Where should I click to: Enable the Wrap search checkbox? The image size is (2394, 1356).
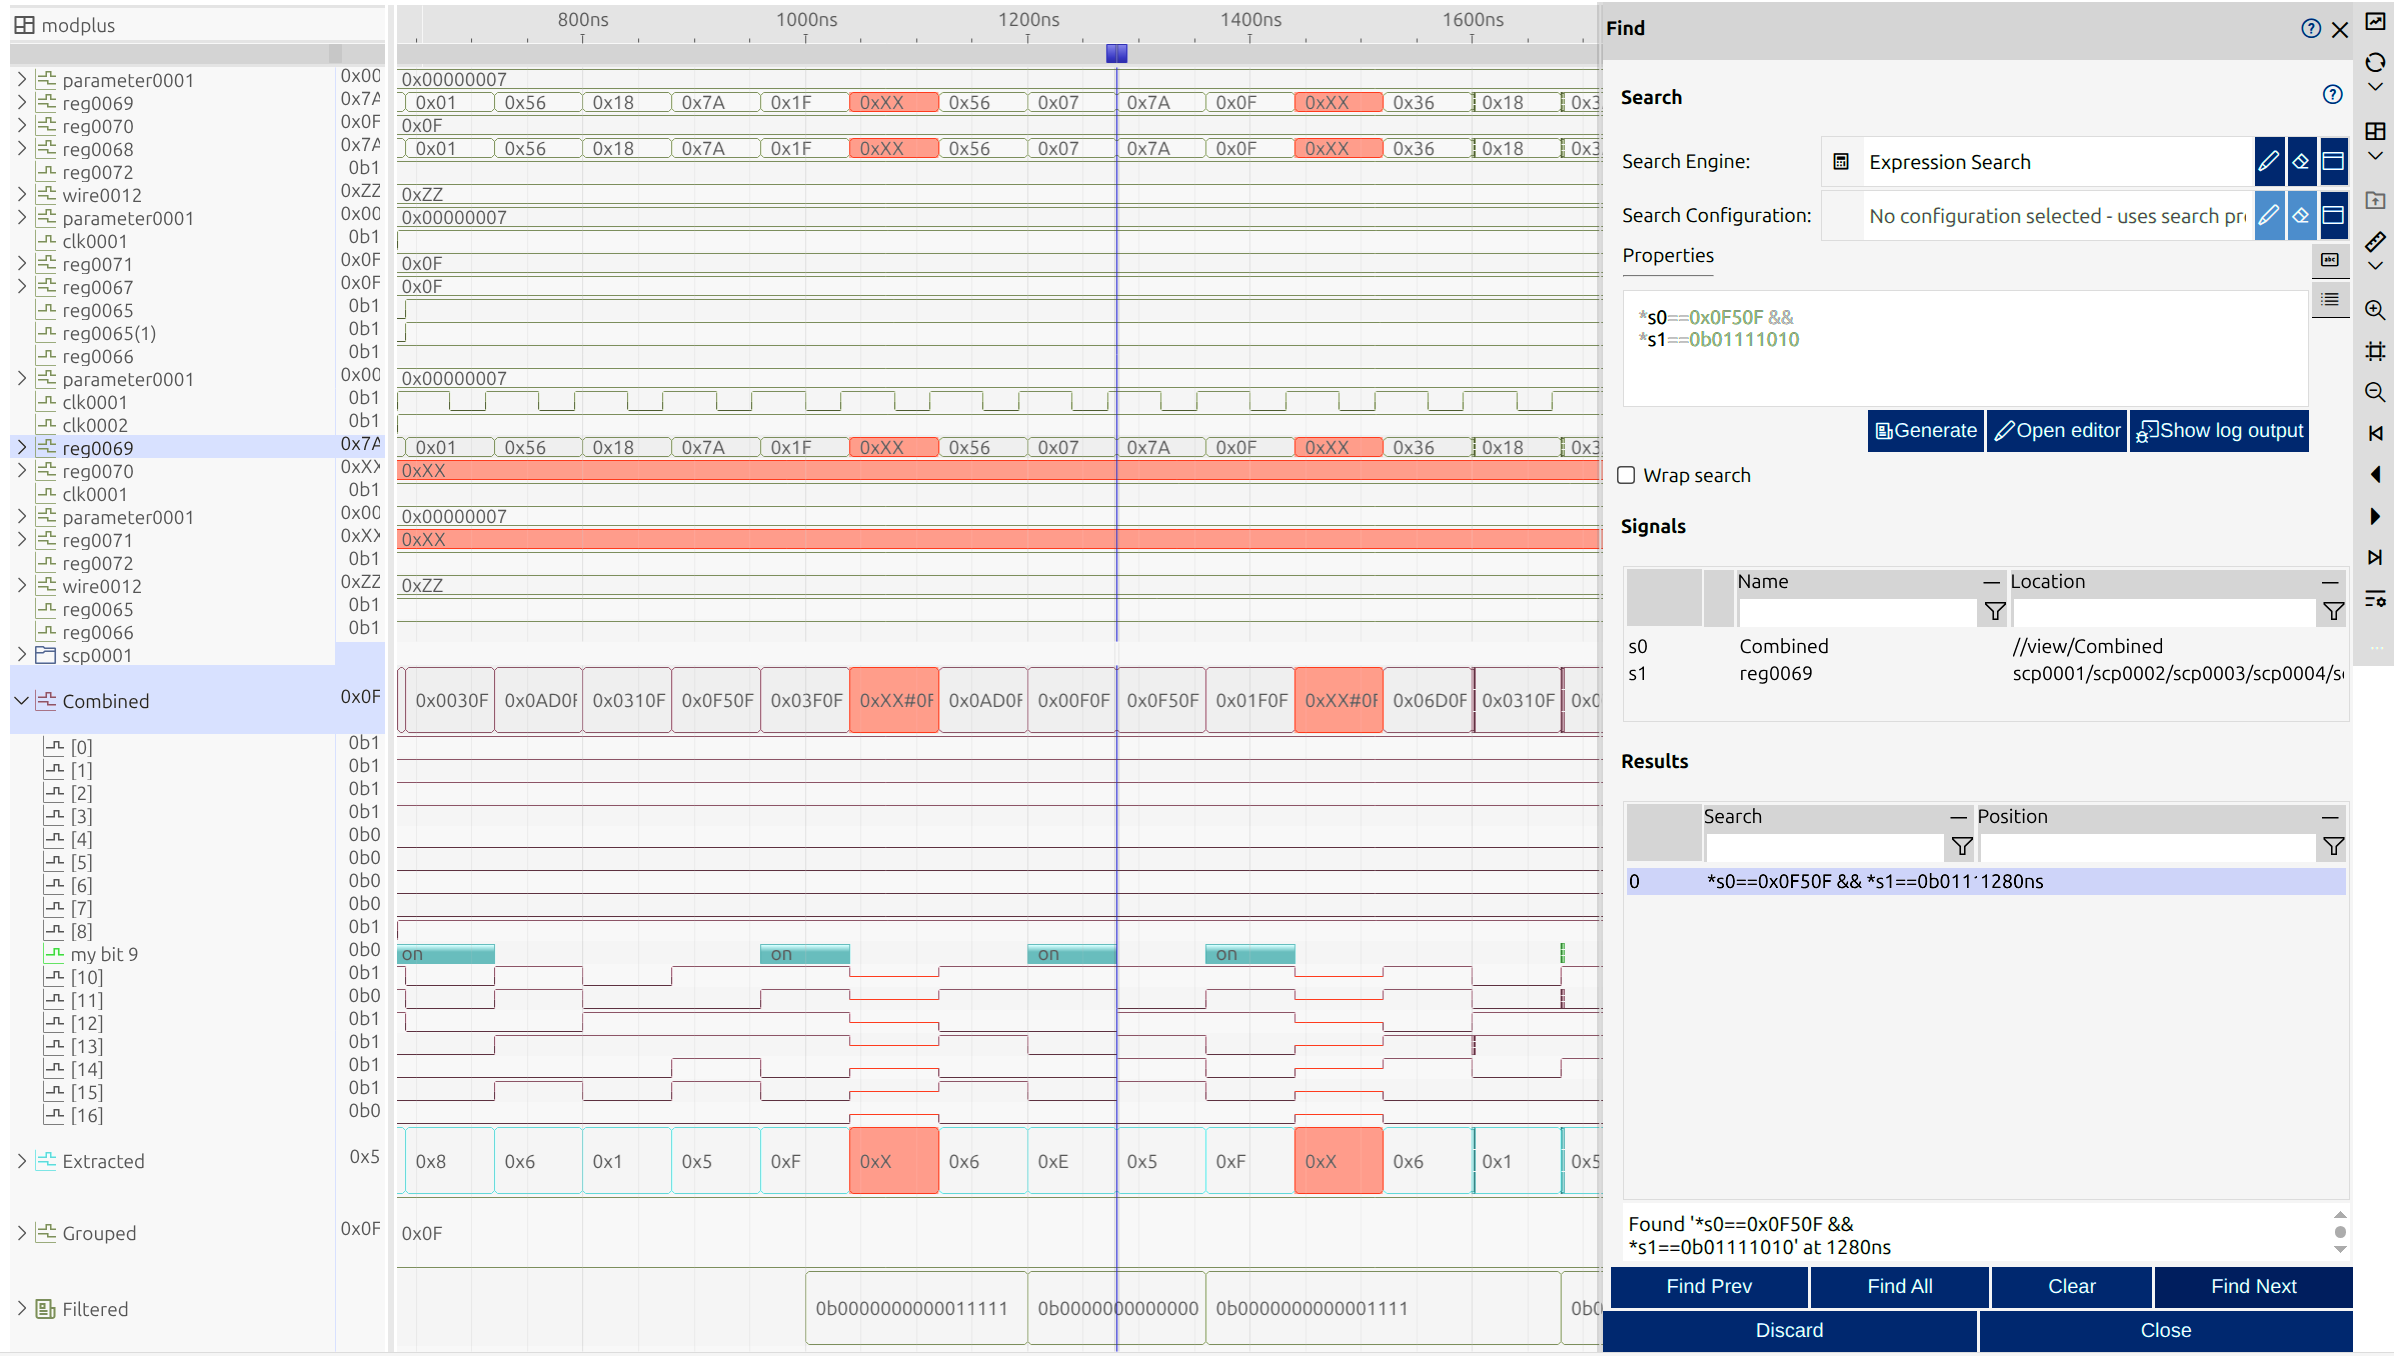coord(1627,475)
